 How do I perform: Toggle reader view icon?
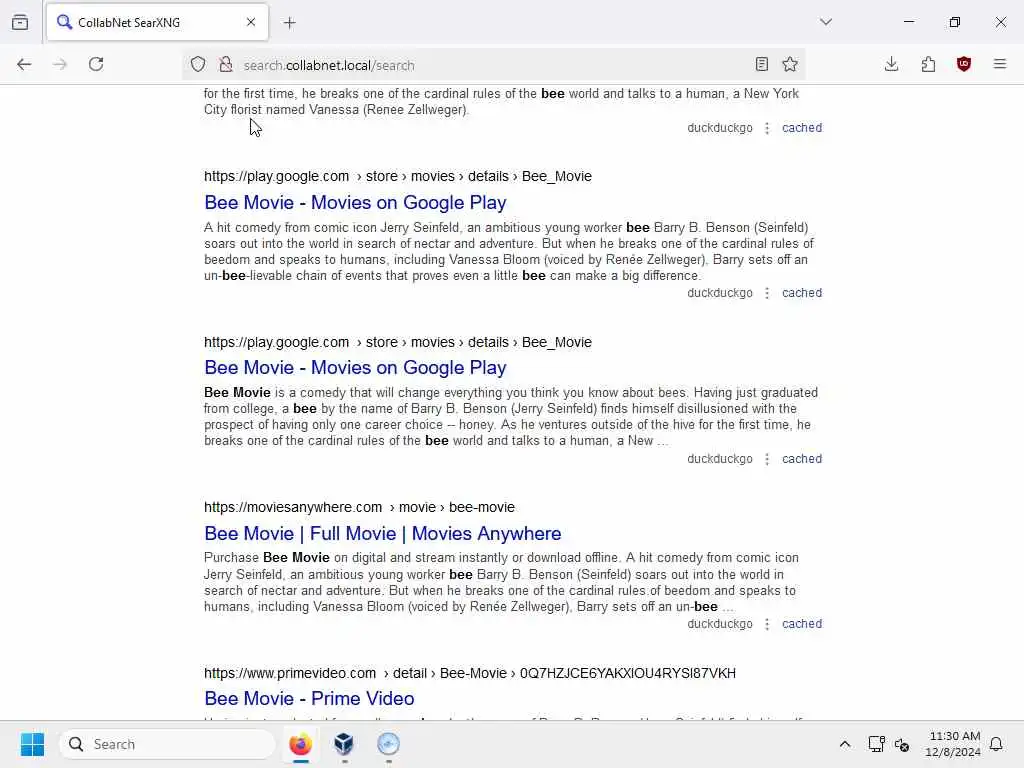[761, 64]
